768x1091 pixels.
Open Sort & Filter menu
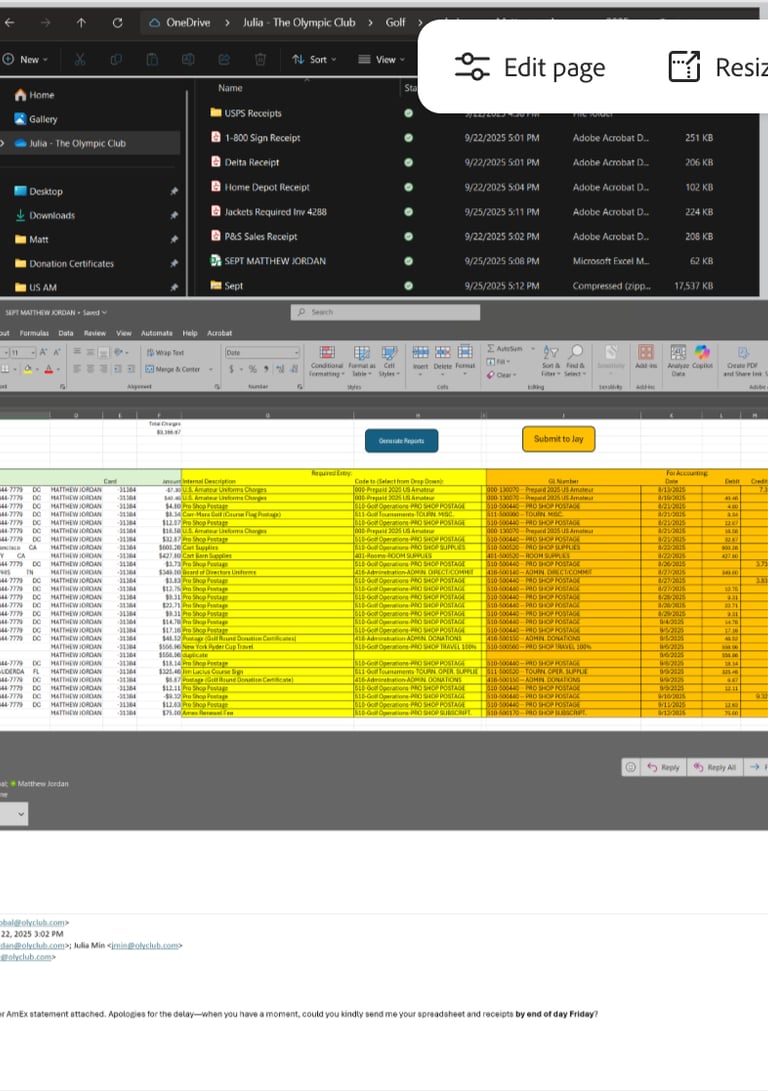click(x=550, y=360)
